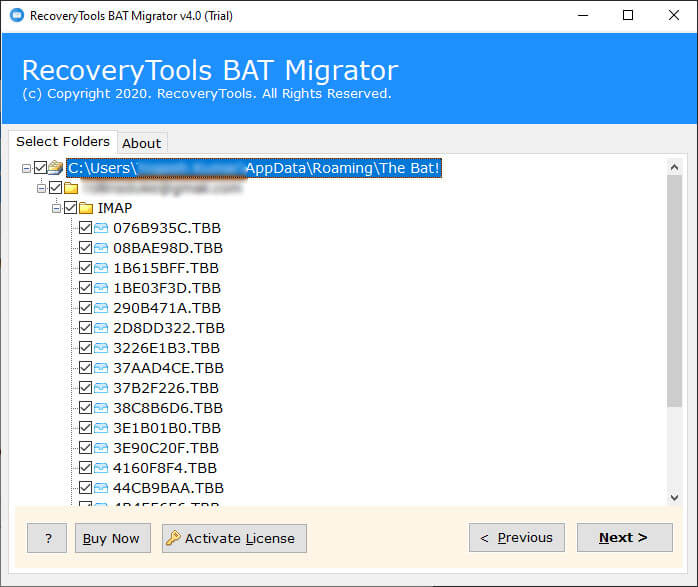Viewport: 698px width, 587px height.
Task: Select the 4160F8F4.TBB file name
Action: [x=165, y=468]
